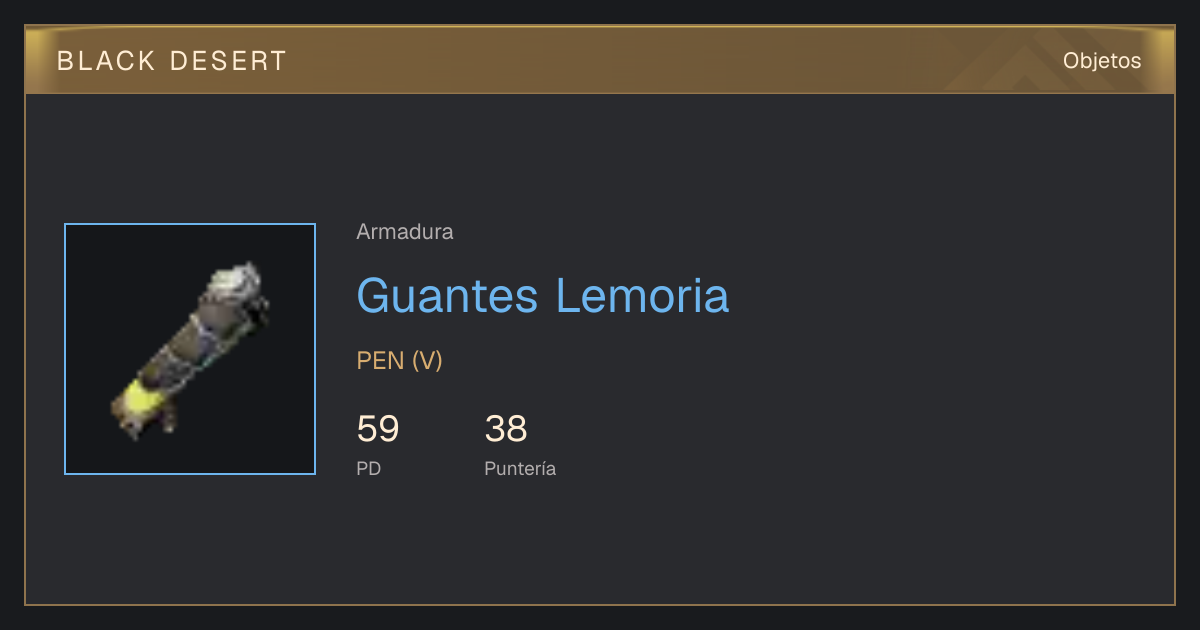Open the Objetos section link

[1102, 60]
